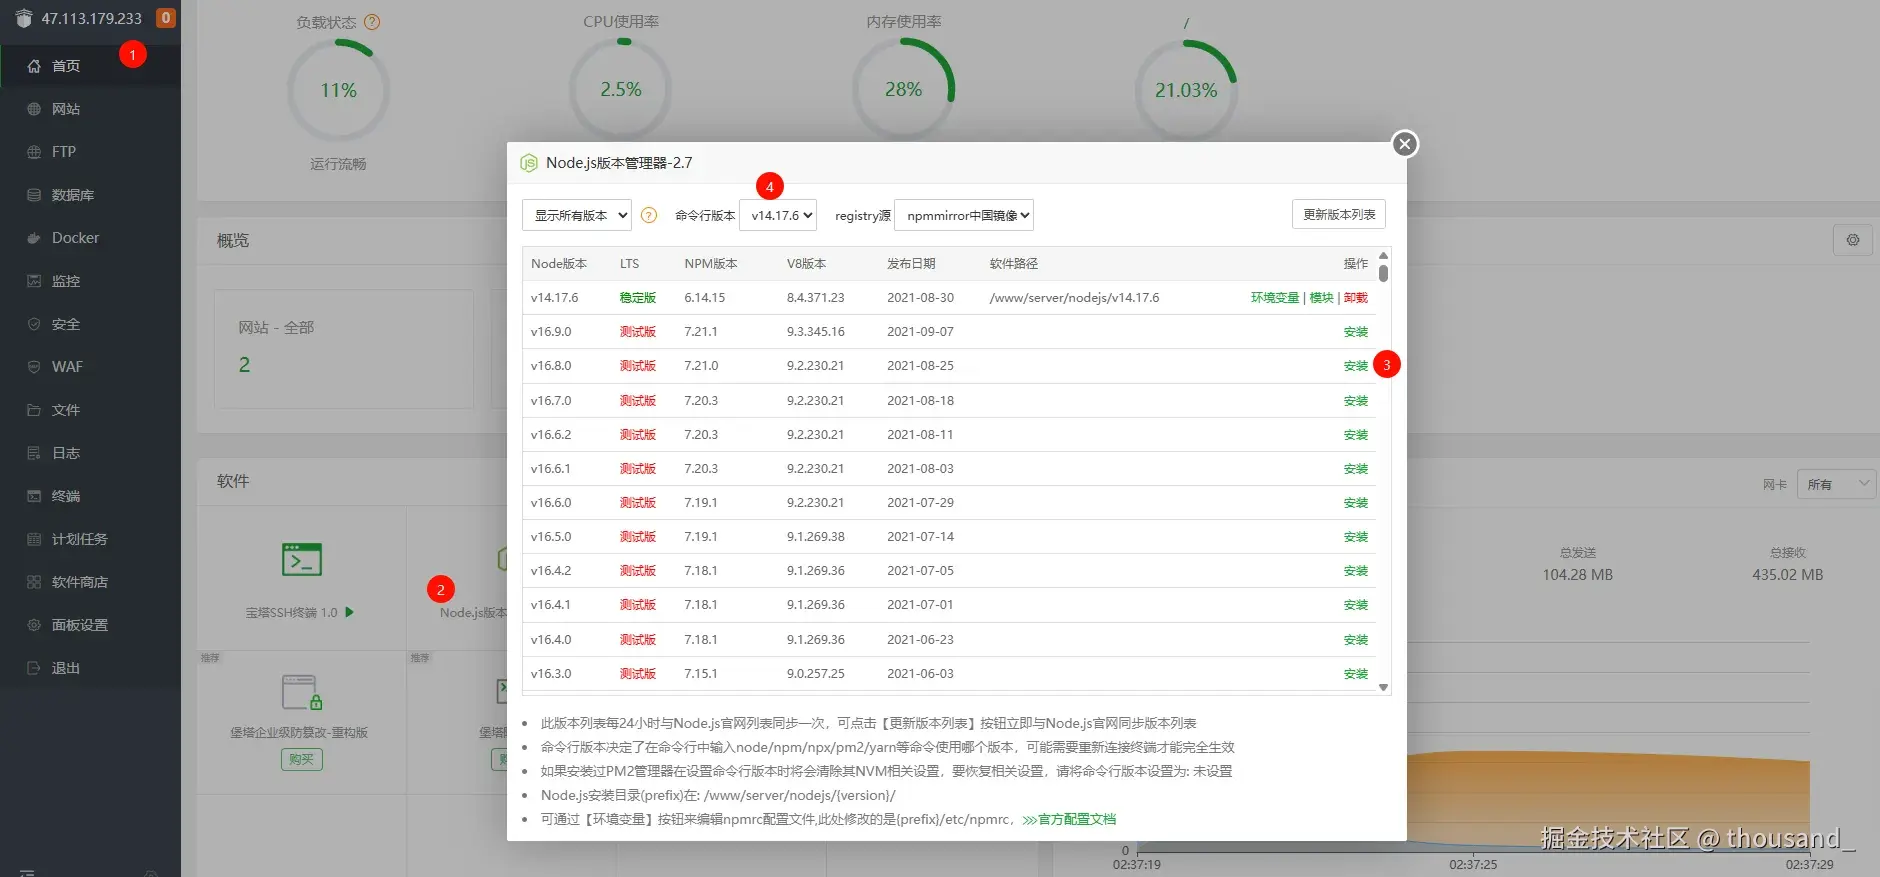Viewport: 1880px width, 877px height.
Task: Open Docker management in sidebar
Action: tap(75, 238)
